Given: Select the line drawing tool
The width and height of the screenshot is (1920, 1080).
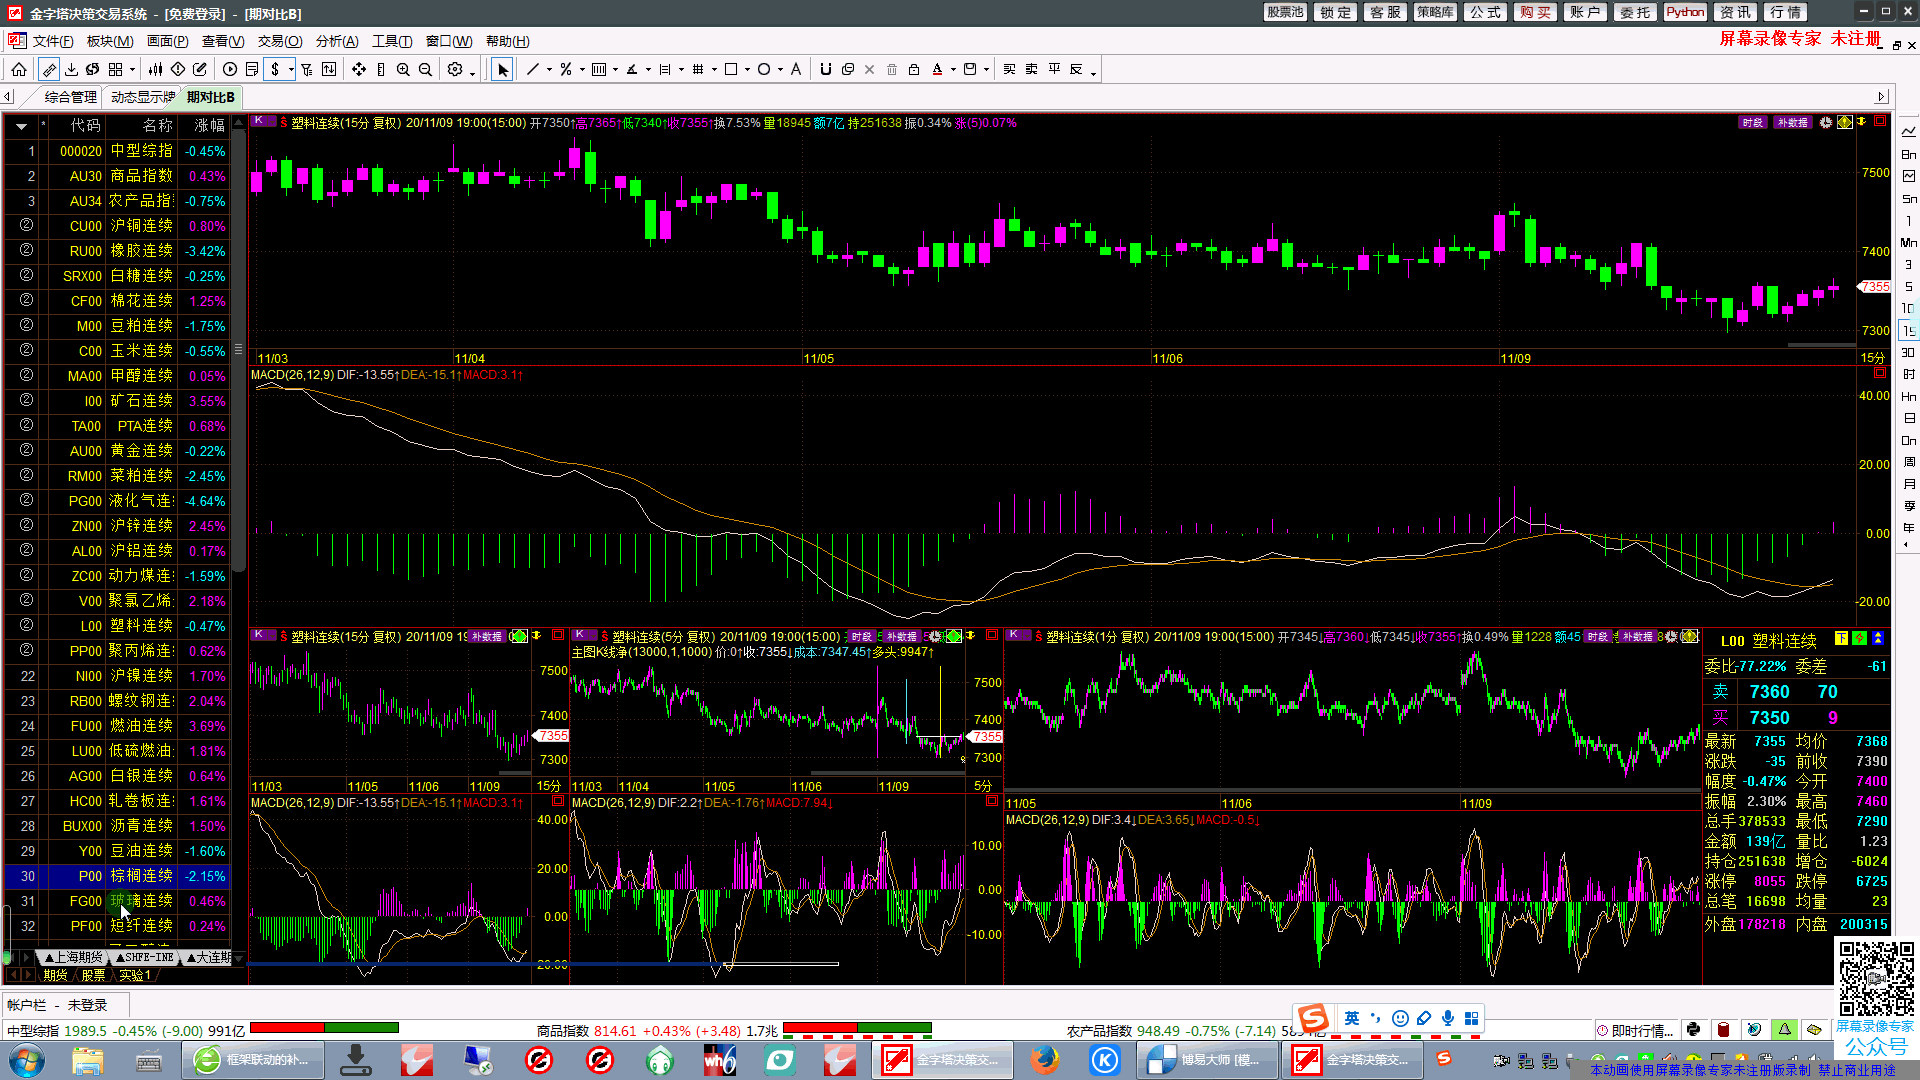Looking at the screenshot, I should (532, 69).
